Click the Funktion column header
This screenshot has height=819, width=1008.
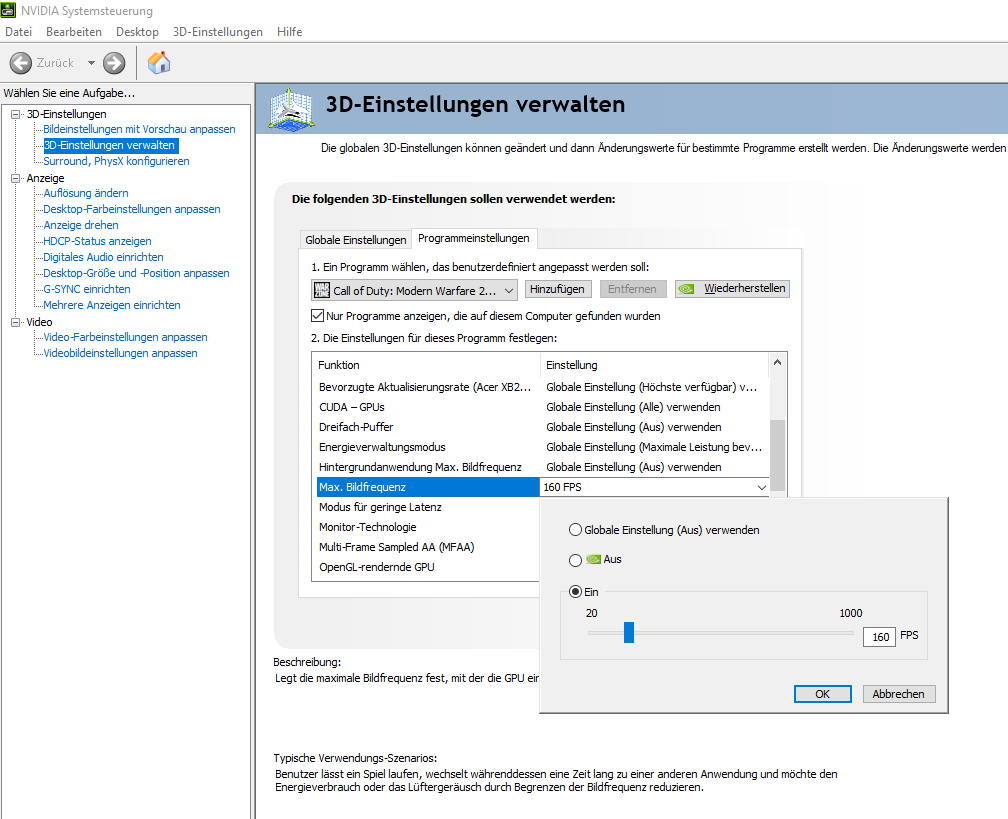tap(427, 365)
